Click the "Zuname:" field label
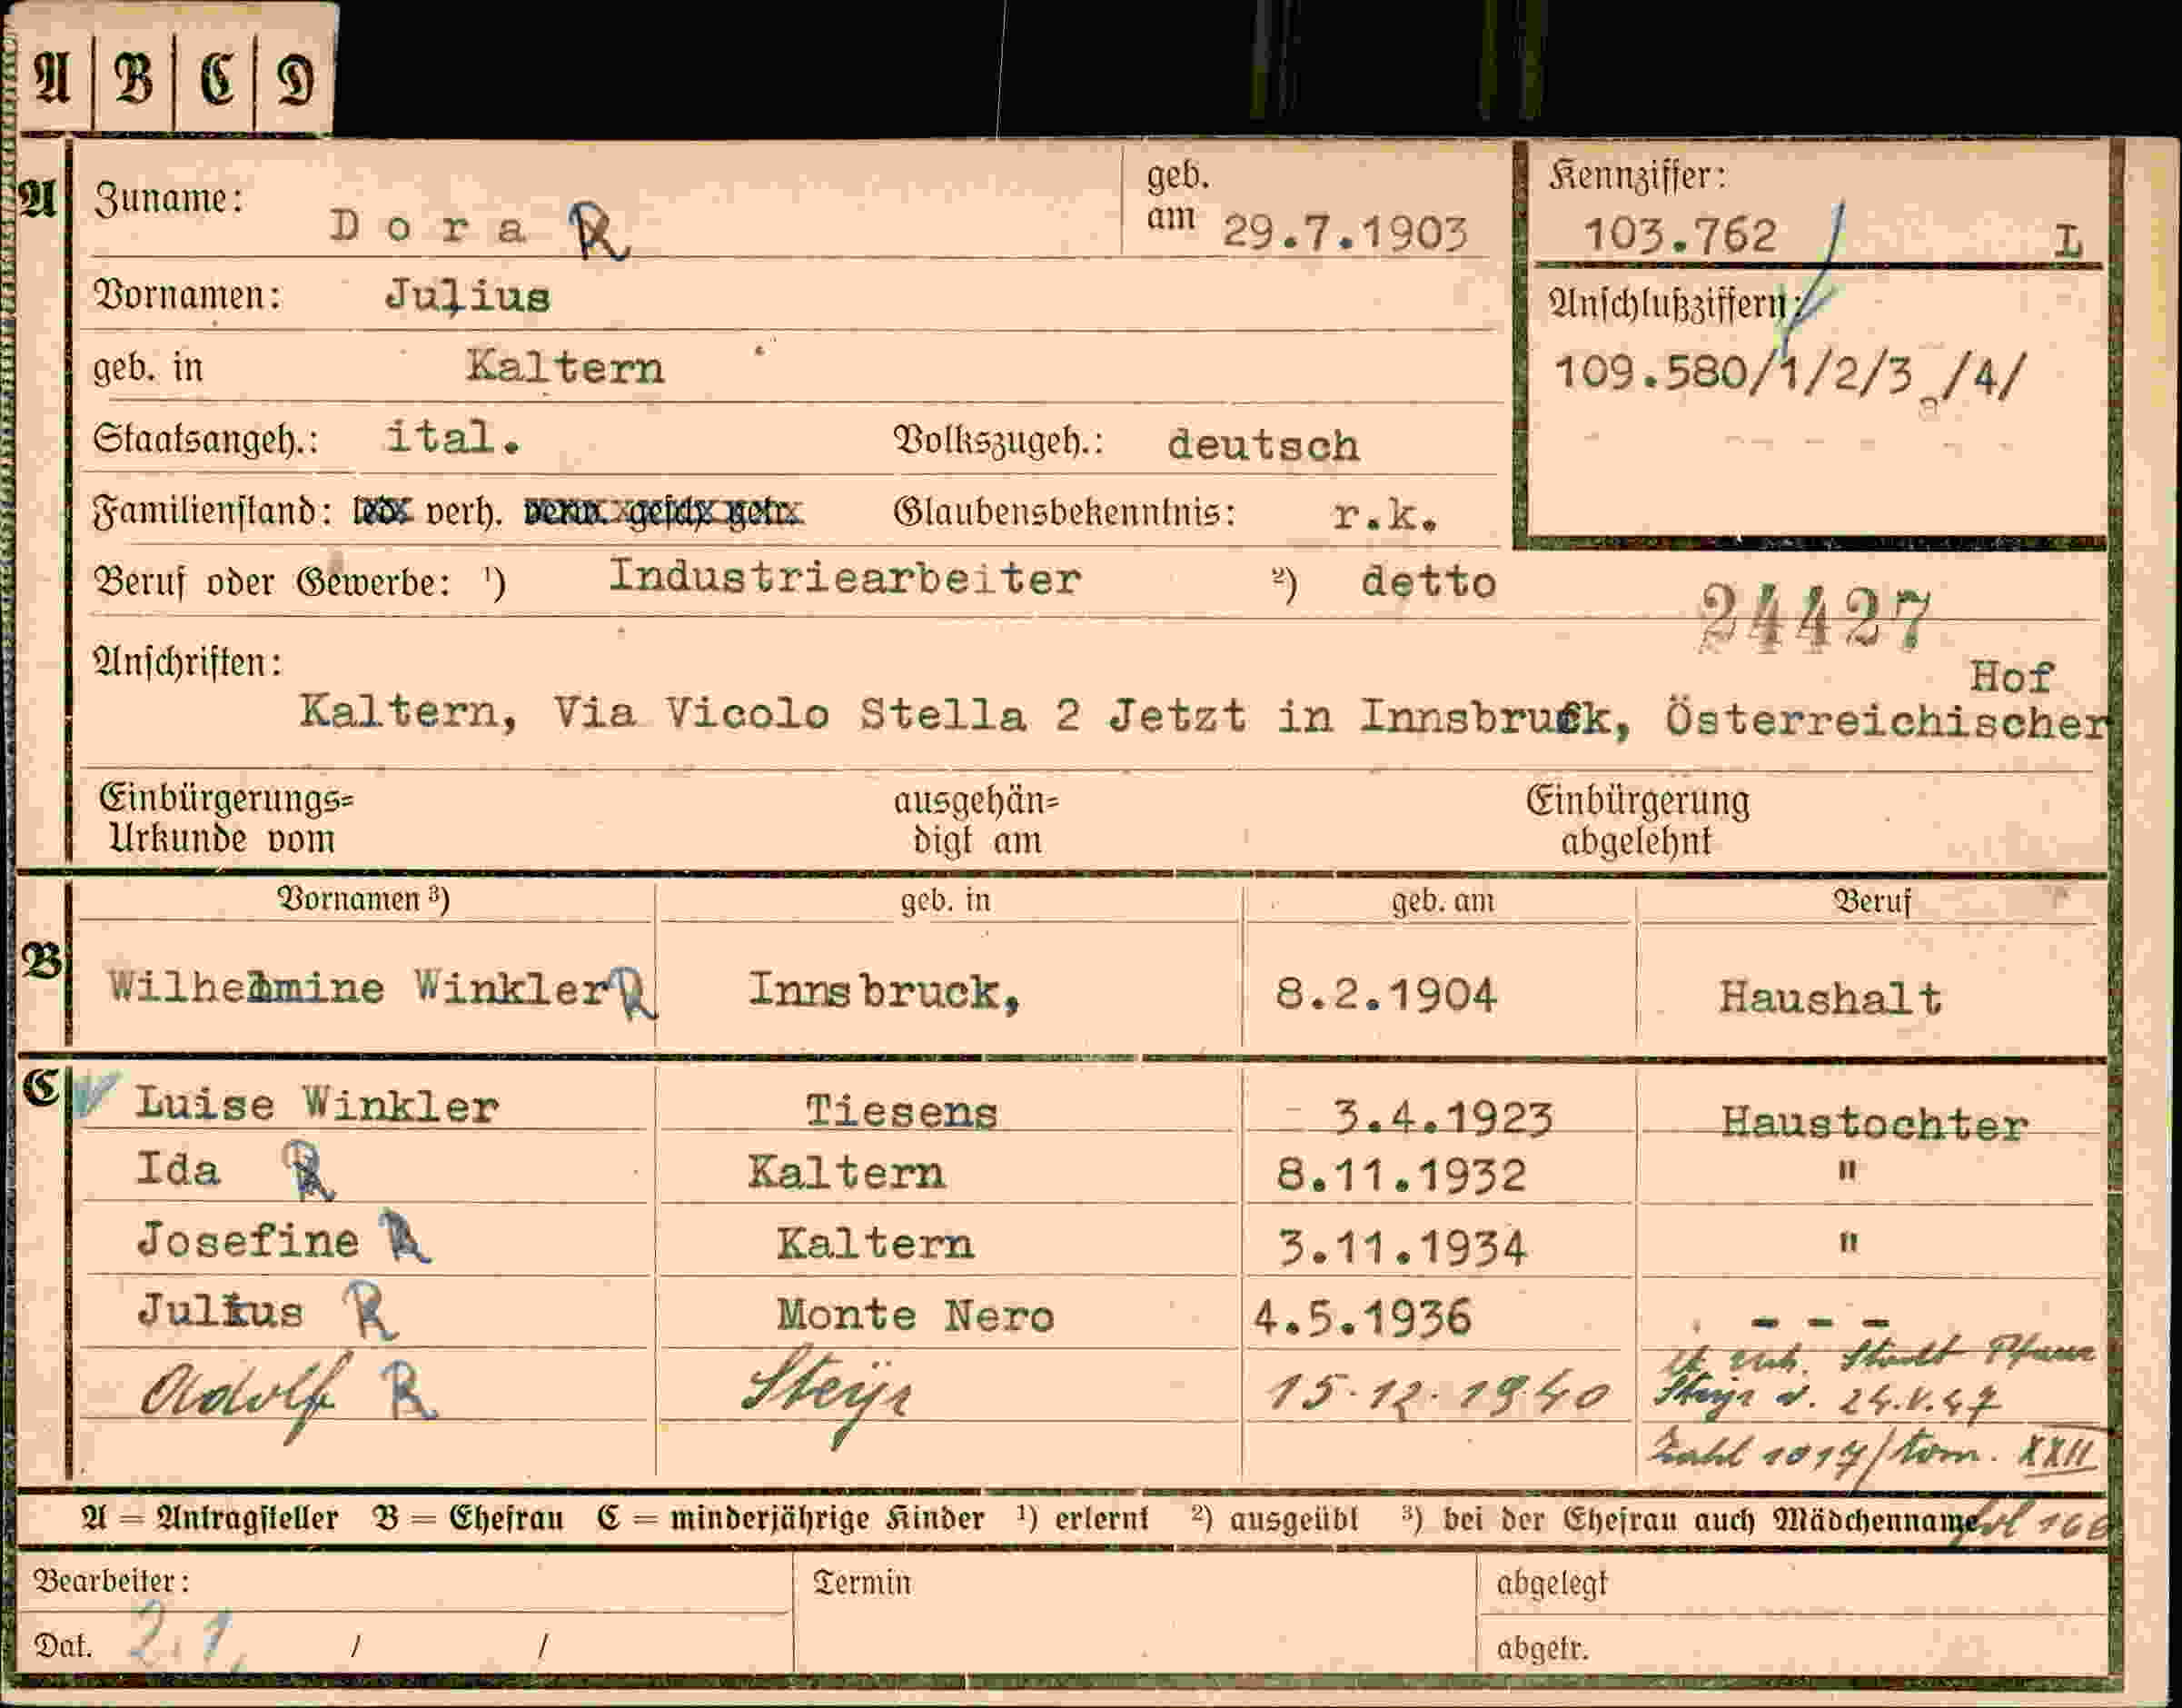 [x=168, y=198]
